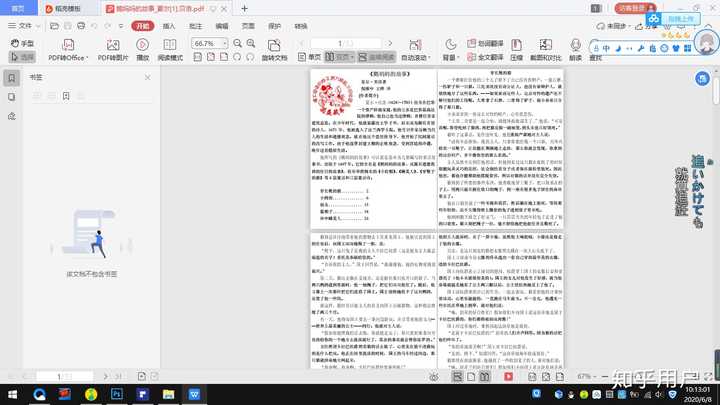Start the 朗读 read-aloud feature
Screen dimensions: 720x405
tap(575, 50)
